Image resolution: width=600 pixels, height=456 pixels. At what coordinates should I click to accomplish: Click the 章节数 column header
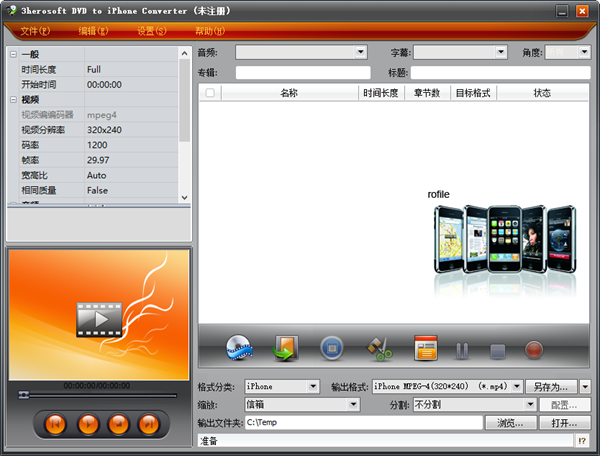[x=427, y=93]
